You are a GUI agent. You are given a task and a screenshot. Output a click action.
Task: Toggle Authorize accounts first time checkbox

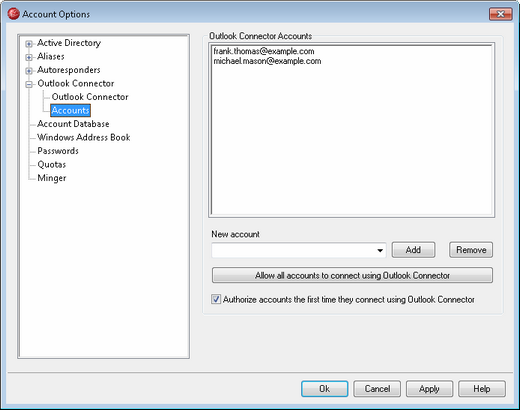[216, 299]
